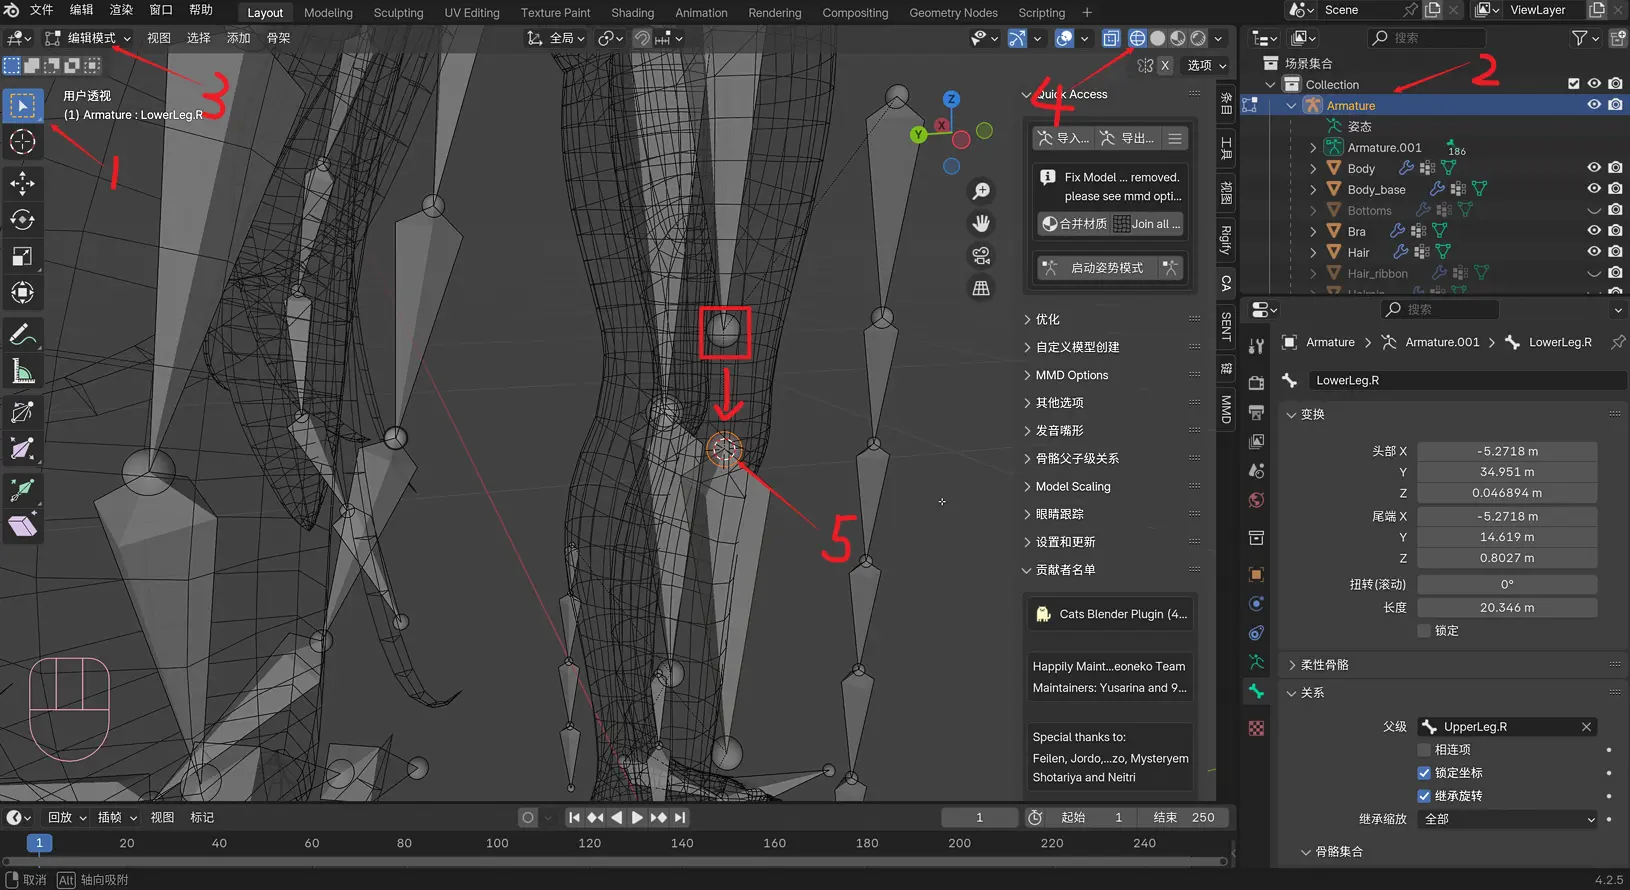Screen dimensions: 1630x890
Task: Hide the Body object in outliner
Action: click(x=1594, y=168)
